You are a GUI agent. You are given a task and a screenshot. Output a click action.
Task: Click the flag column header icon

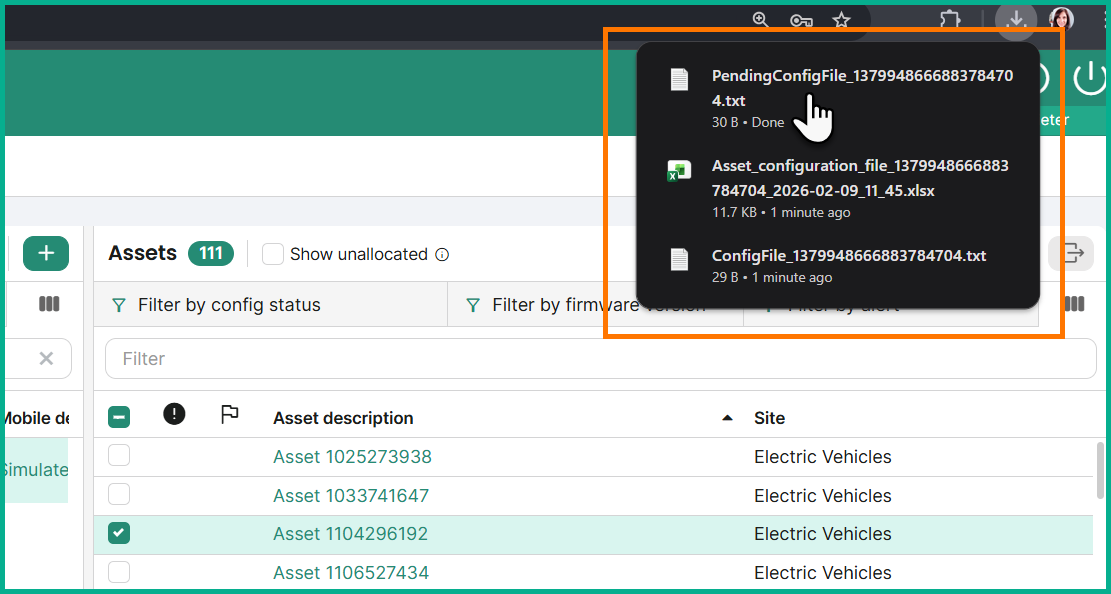(x=230, y=414)
